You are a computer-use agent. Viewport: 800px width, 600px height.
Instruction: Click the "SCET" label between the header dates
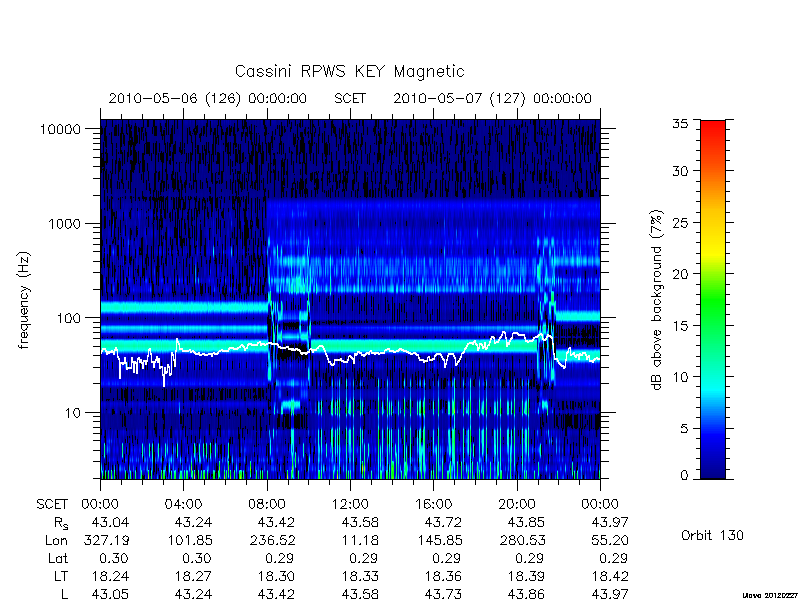[x=350, y=98]
